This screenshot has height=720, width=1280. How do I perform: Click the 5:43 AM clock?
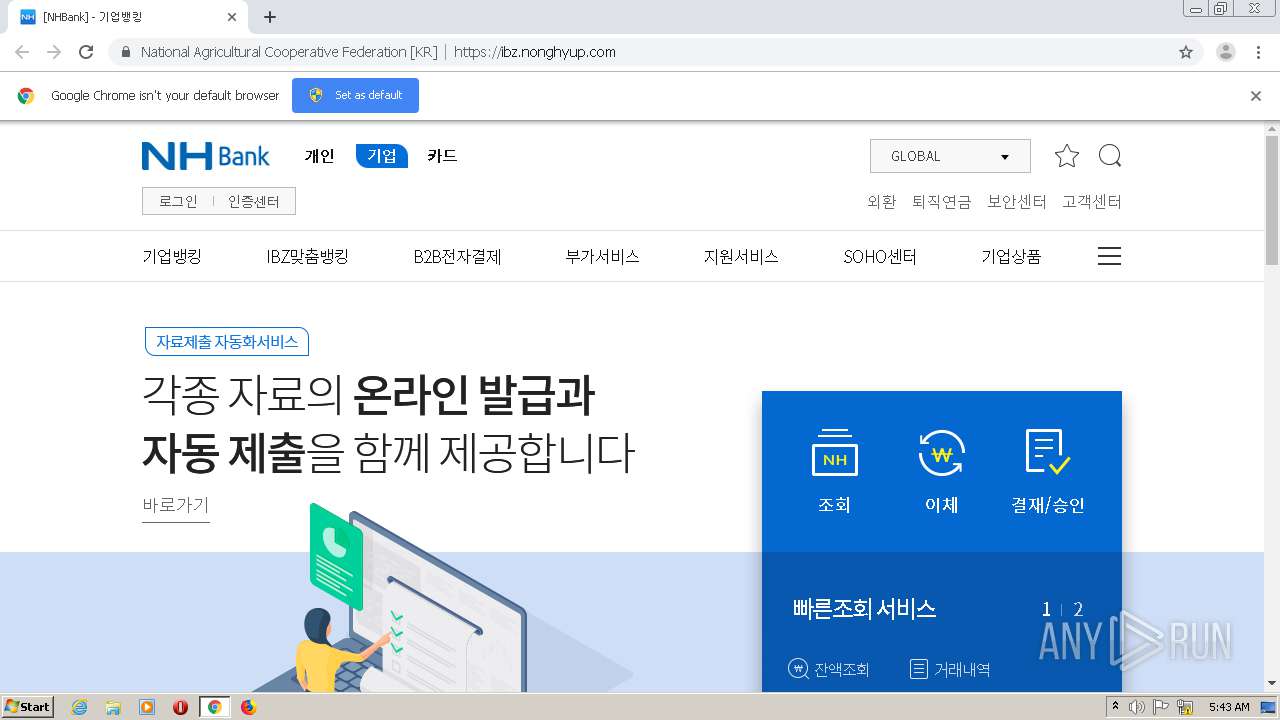tap(1229, 707)
